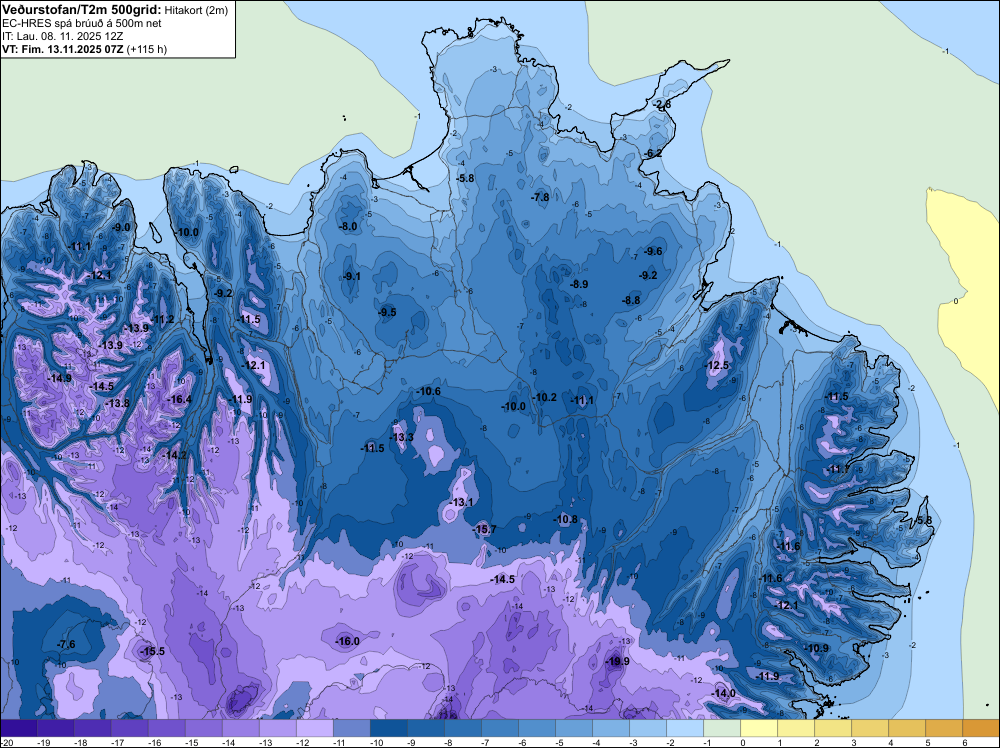Click the -19.9 temperature label

click(x=617, y=661)
